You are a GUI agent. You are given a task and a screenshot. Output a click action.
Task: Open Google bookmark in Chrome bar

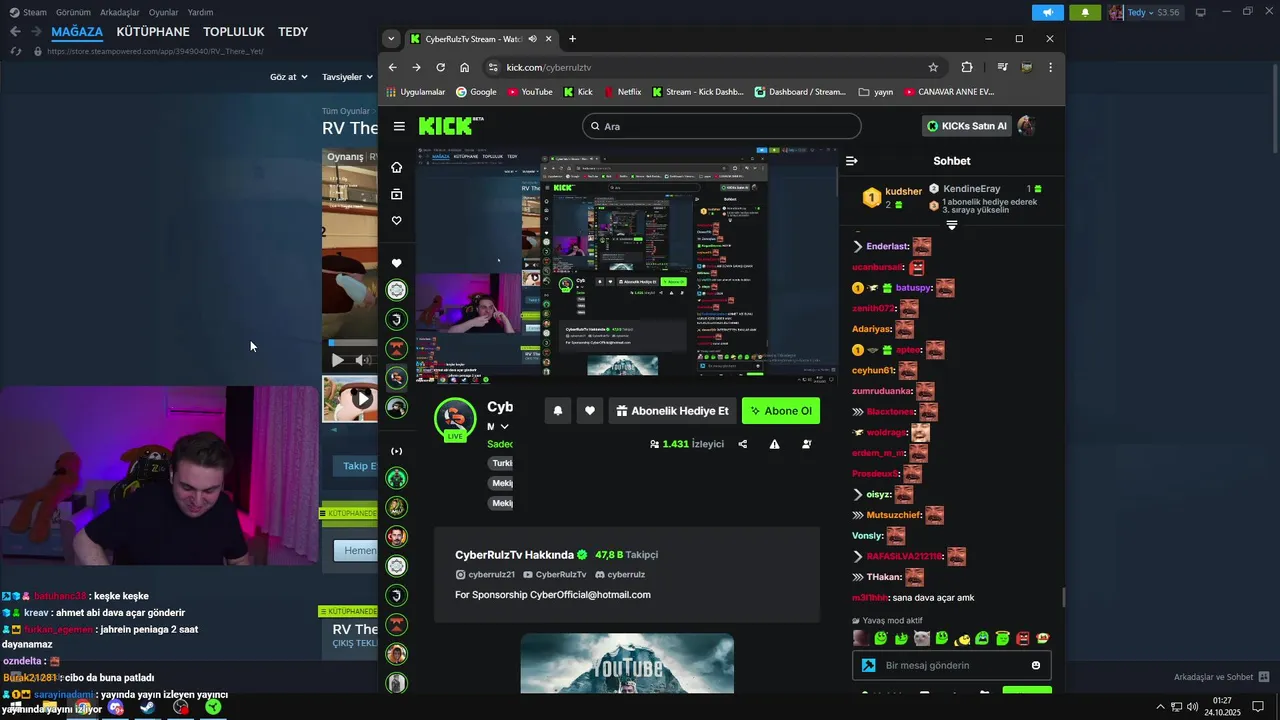coord(476,92)
